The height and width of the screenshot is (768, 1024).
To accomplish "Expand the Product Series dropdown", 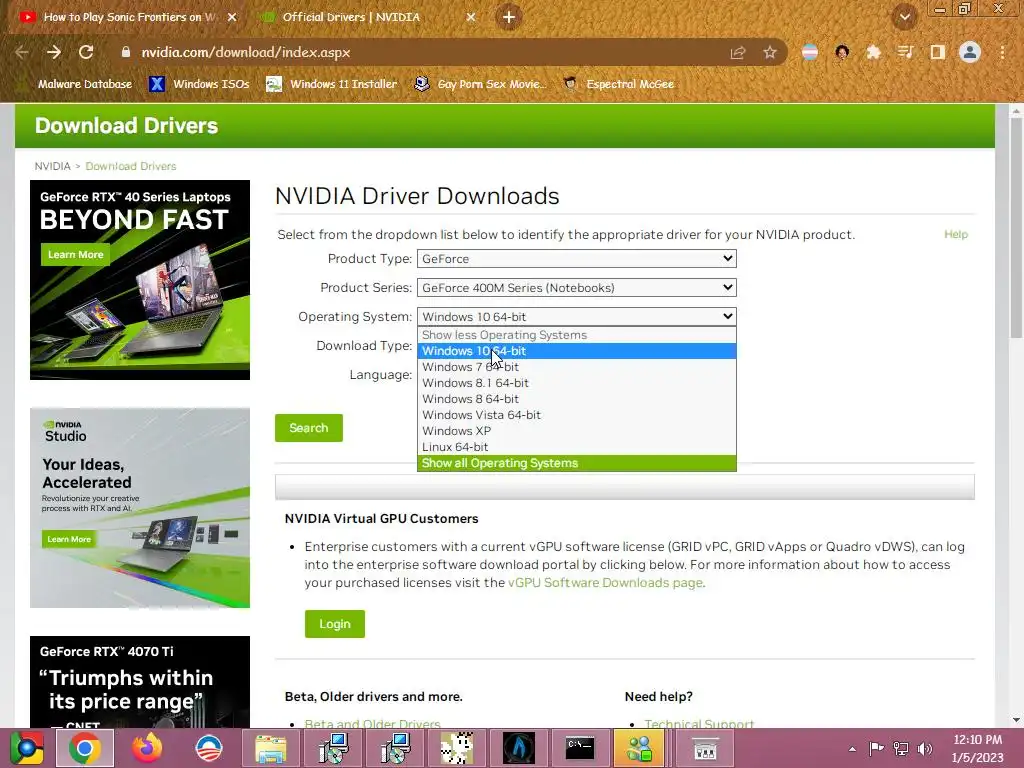I will click(577, 287).
